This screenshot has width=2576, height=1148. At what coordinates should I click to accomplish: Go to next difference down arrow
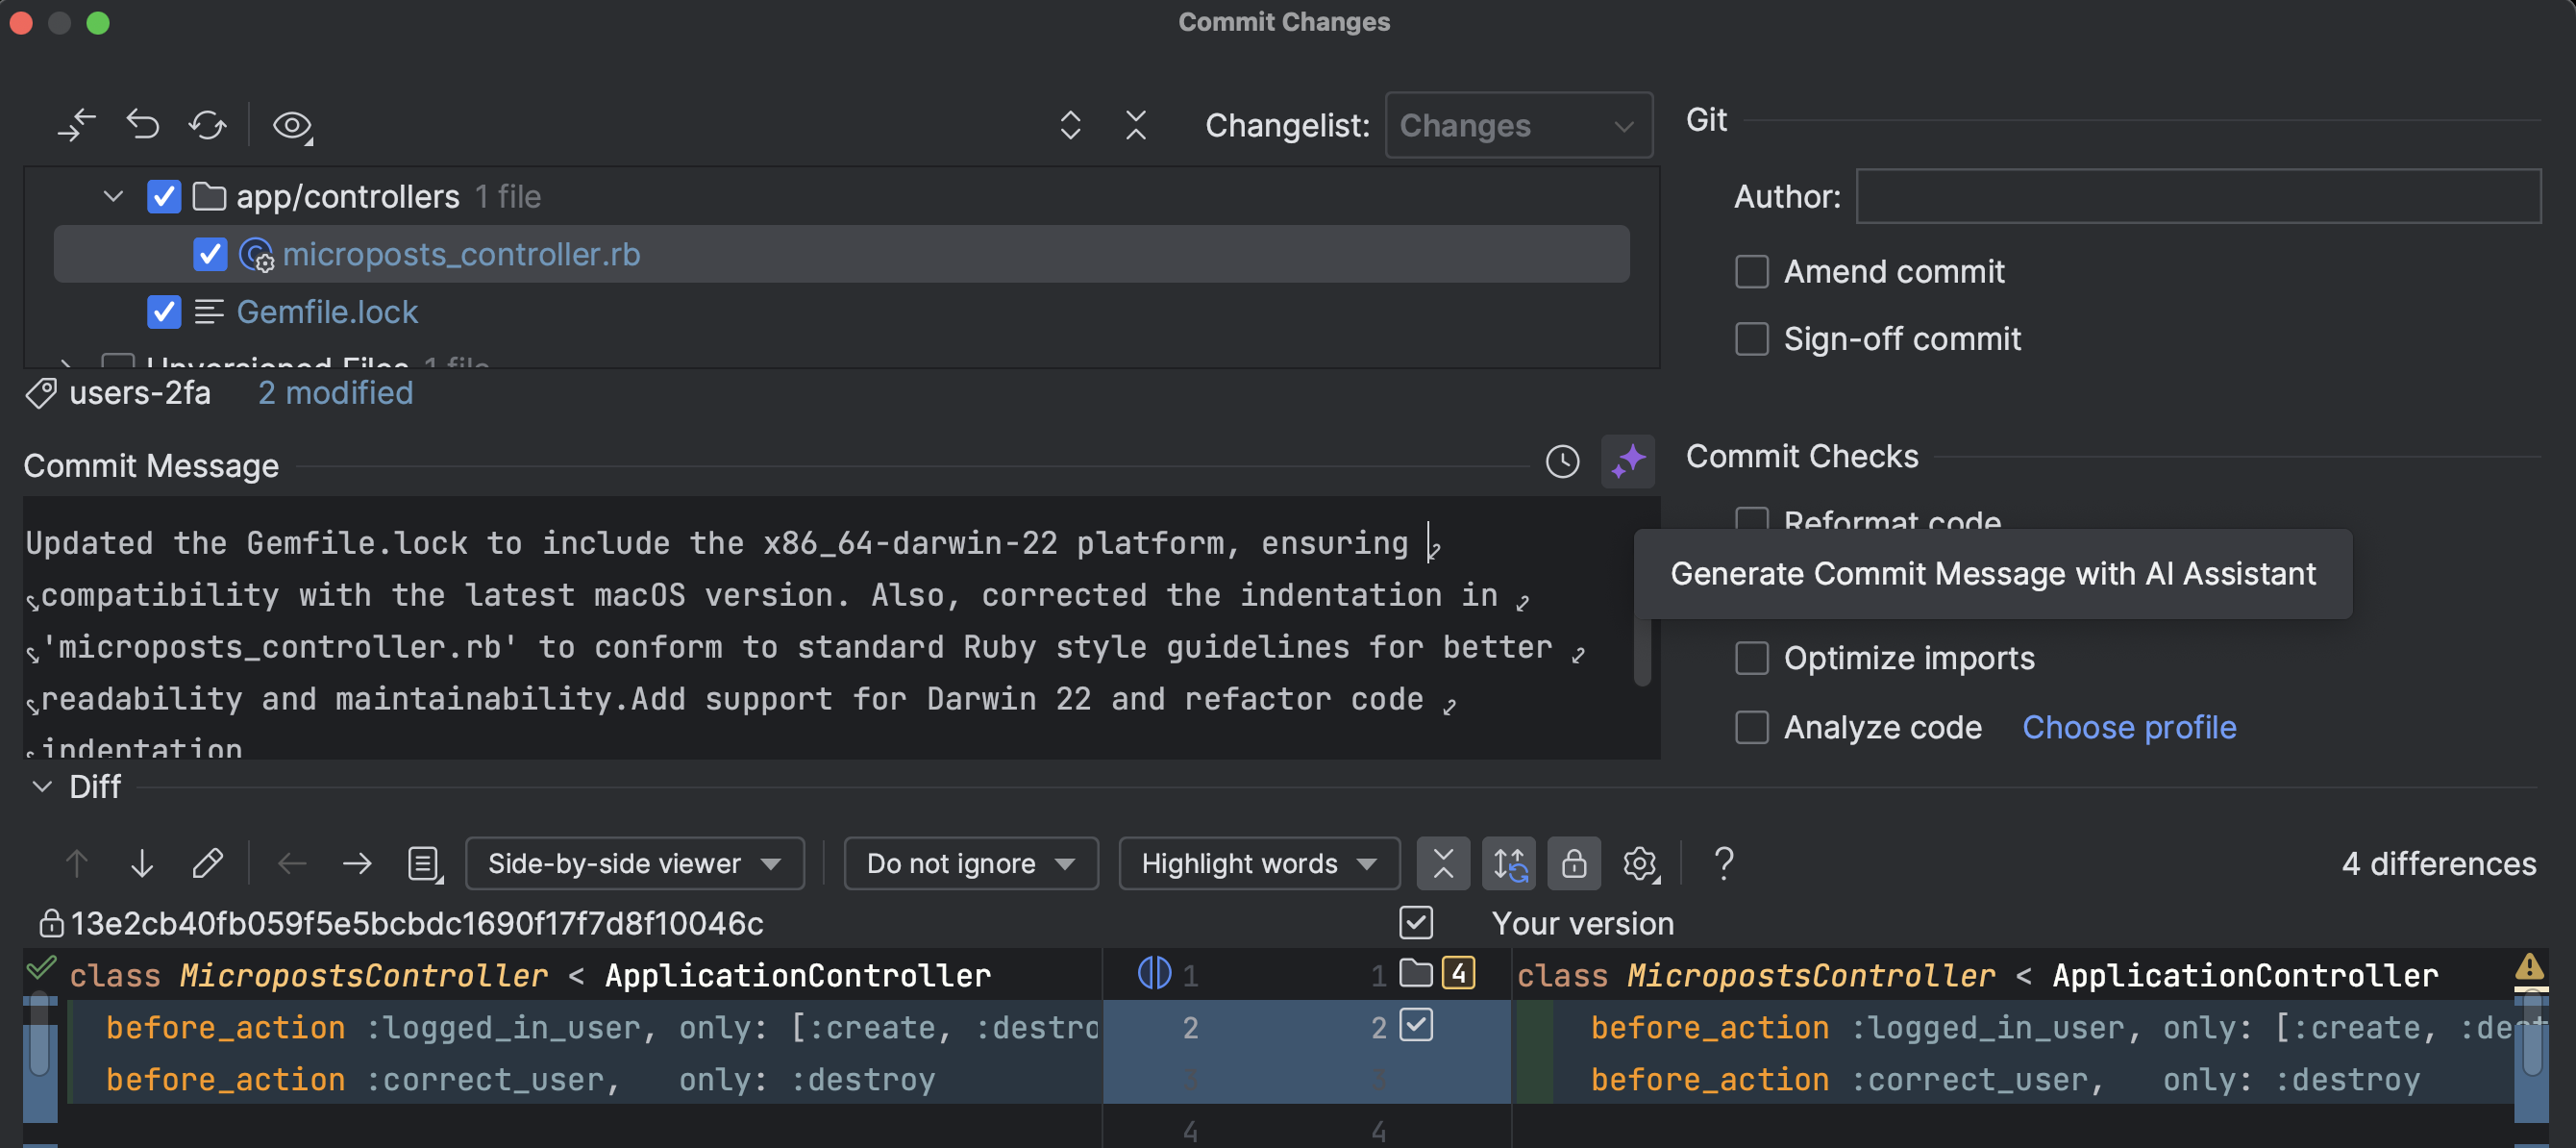142,862
